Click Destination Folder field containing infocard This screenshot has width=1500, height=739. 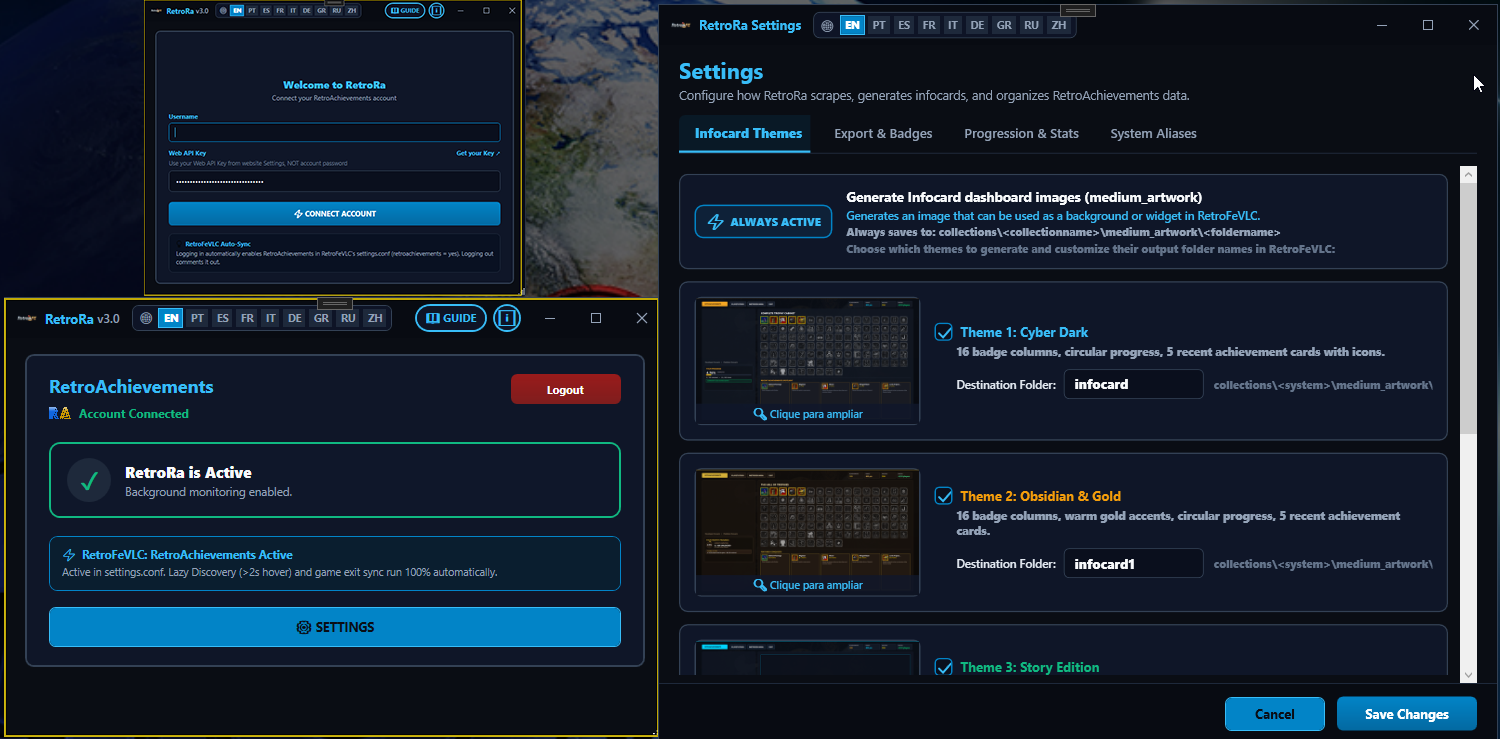click(x=1133, y=384)
